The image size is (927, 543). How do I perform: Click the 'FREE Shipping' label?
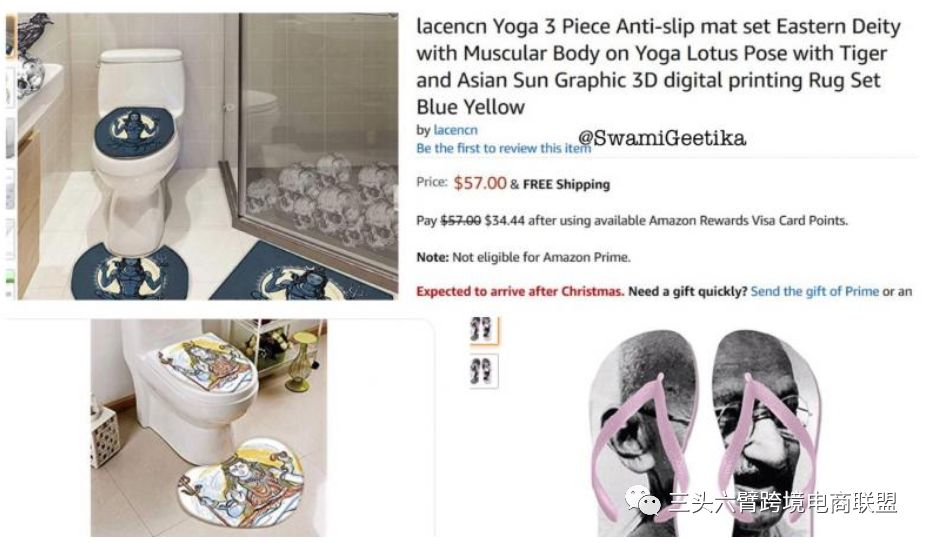(566, 185)
